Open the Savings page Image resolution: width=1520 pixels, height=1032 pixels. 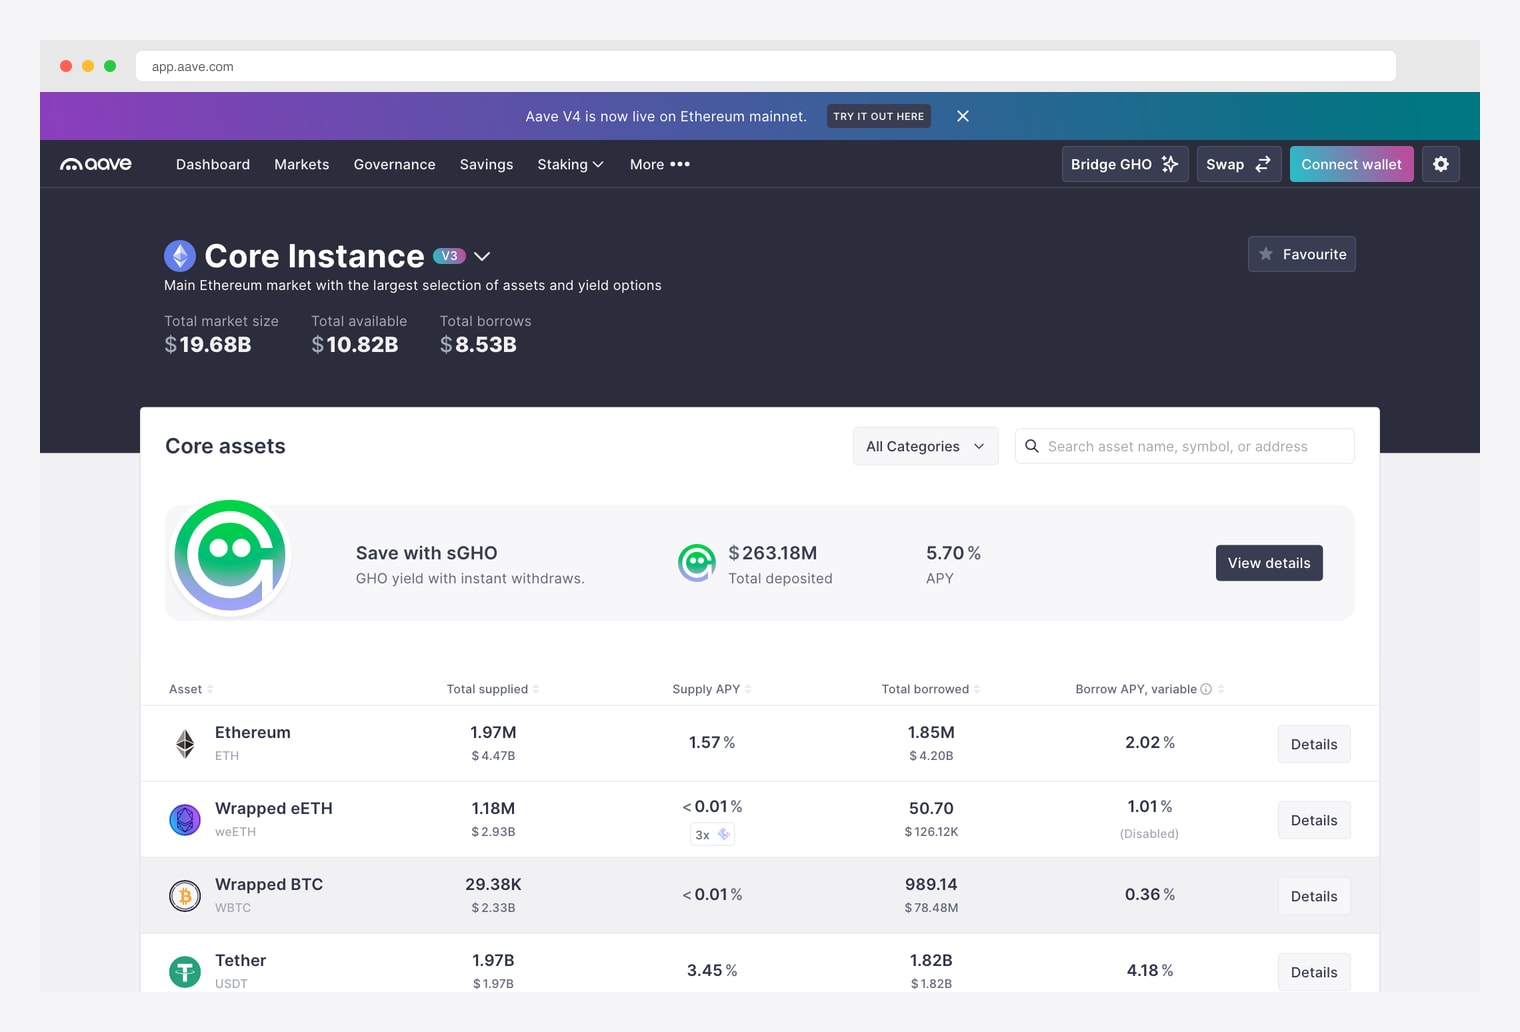click(x=486, y=164)
